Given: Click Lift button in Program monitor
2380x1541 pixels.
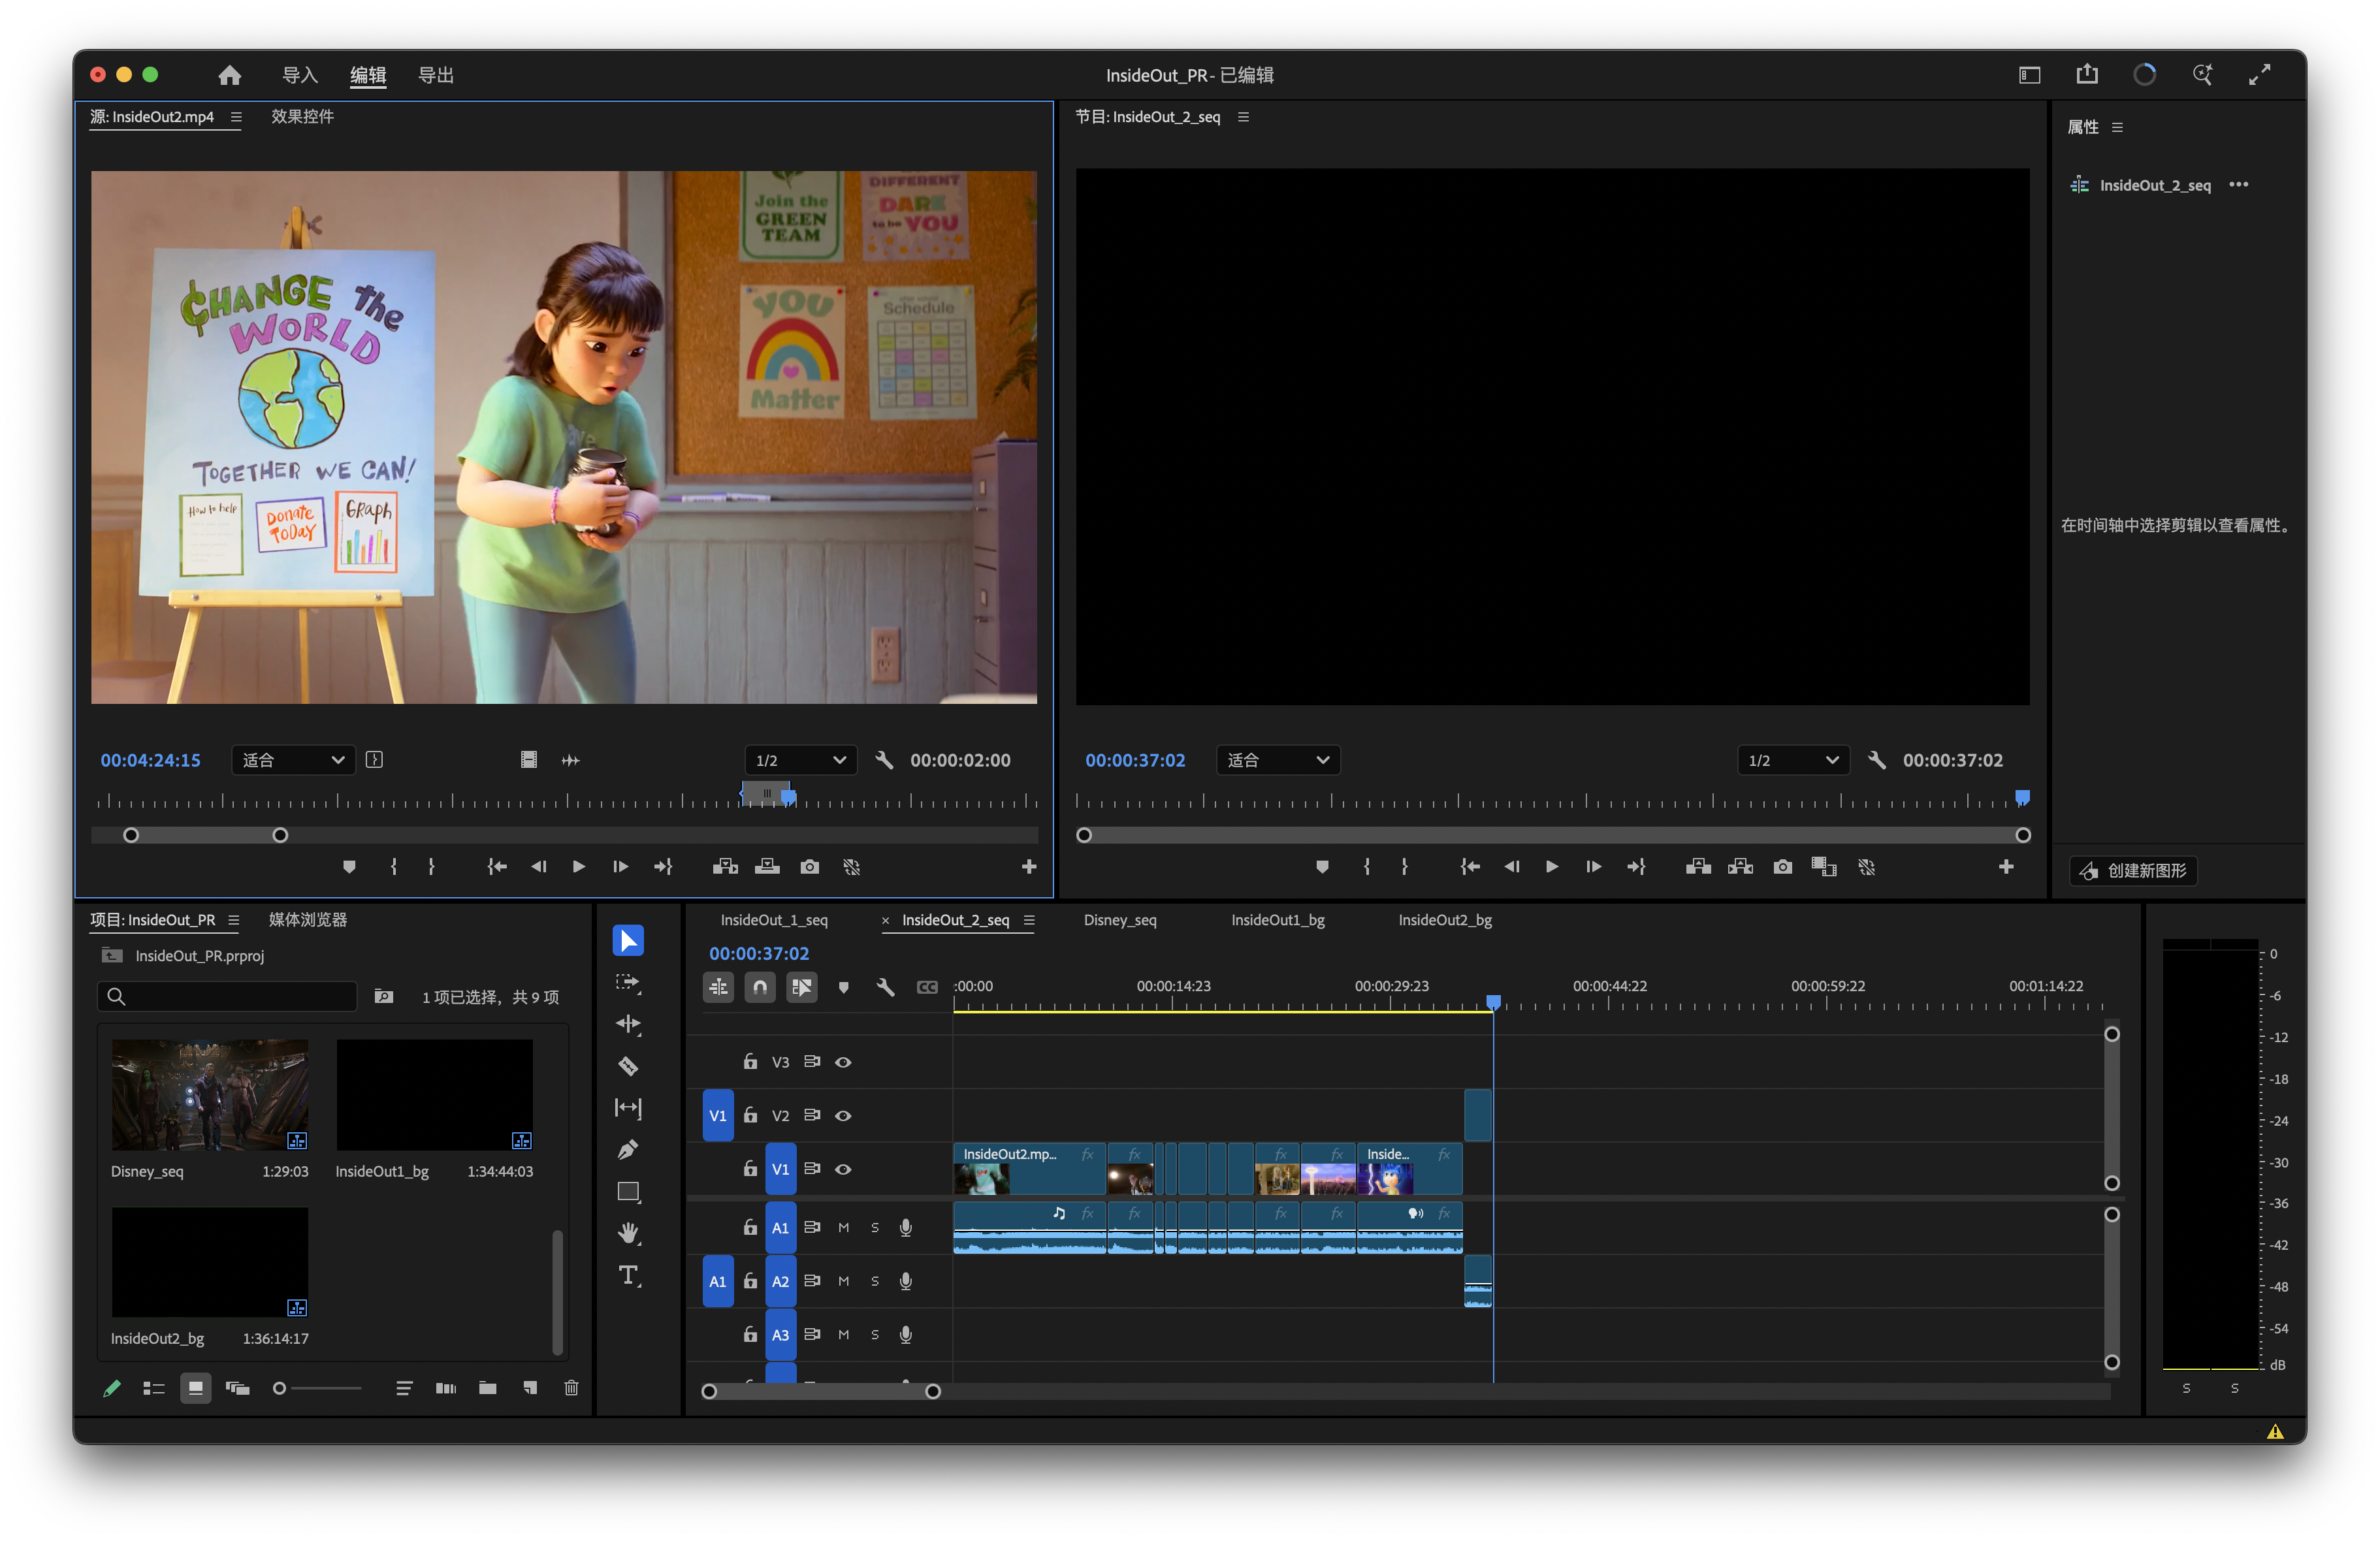Looking at the screenshot, I should 1698,867.
